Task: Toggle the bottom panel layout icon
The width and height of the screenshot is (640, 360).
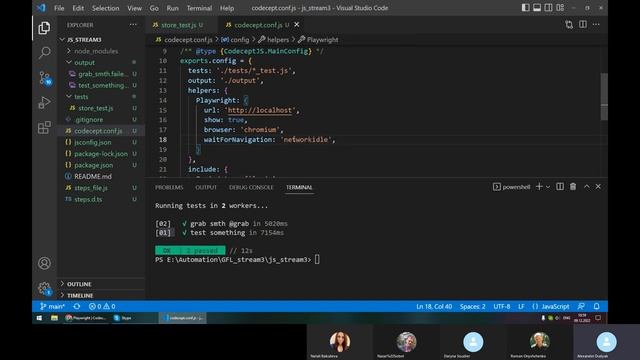Action: (537, 8)
